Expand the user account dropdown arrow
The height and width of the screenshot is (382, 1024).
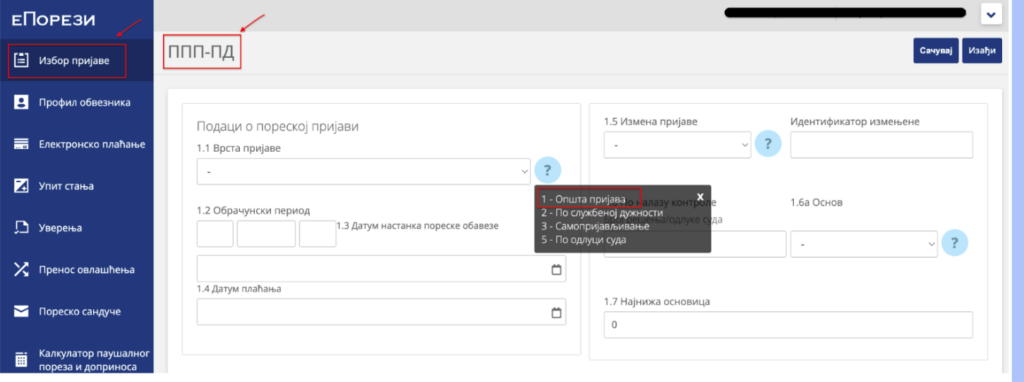click(x=991, y=13)
